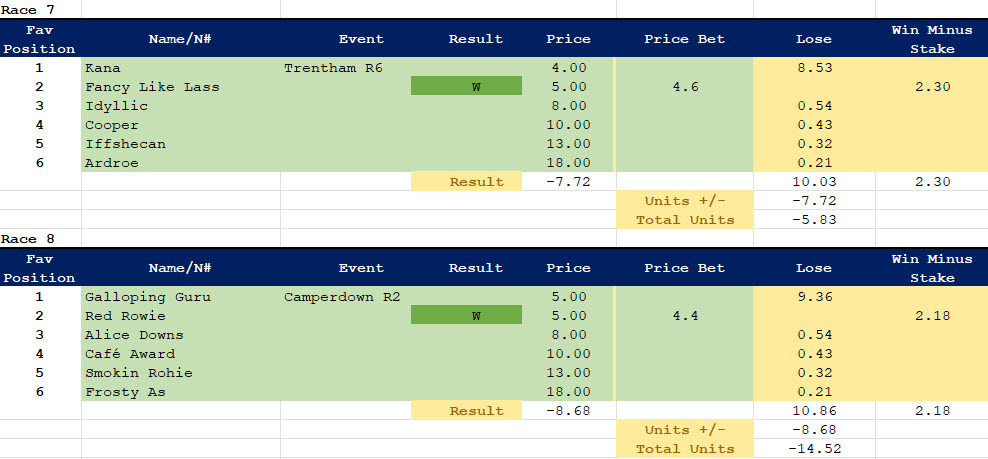Click the Iffshecan name cell

click(x=125, y=144)
